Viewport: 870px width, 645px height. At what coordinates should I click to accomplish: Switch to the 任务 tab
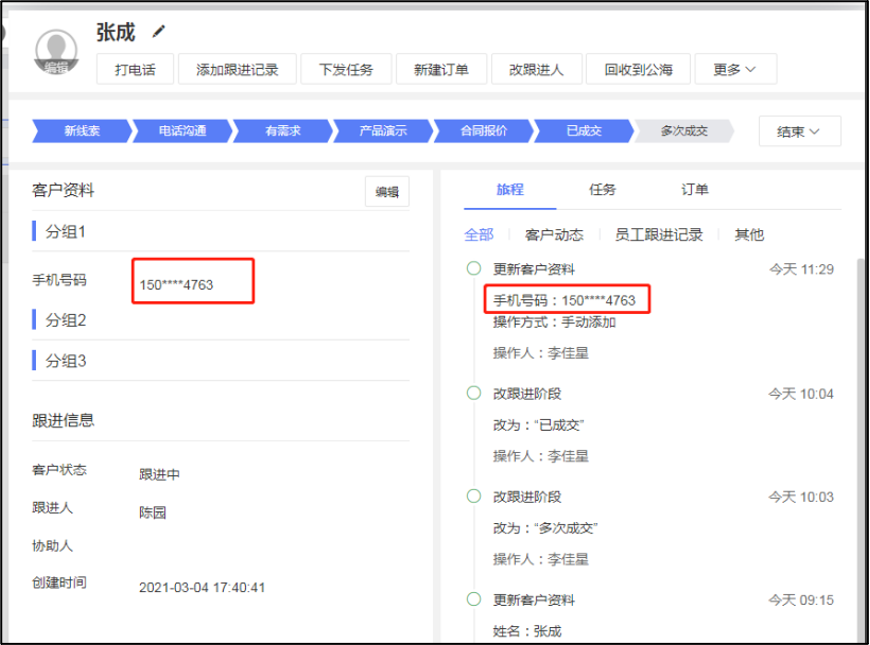603,190
